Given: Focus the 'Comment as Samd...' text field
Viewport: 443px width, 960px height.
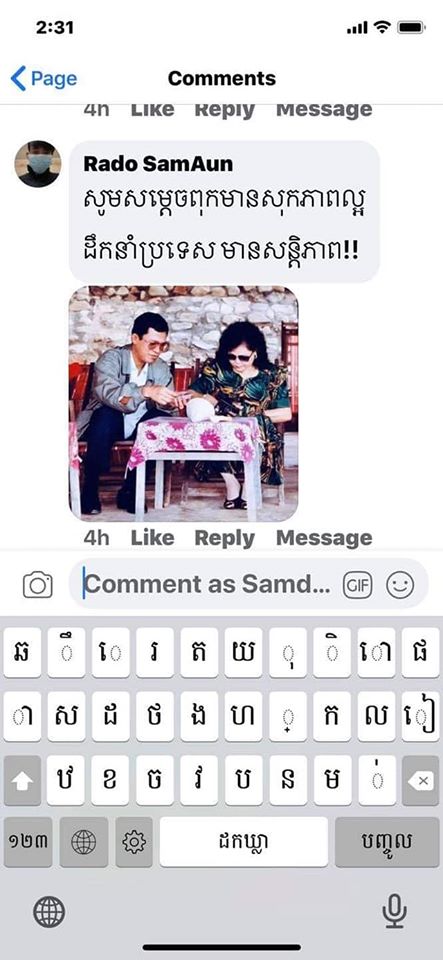Looking at the screenshot, I should pyautogui.click(x=207, y=585).
